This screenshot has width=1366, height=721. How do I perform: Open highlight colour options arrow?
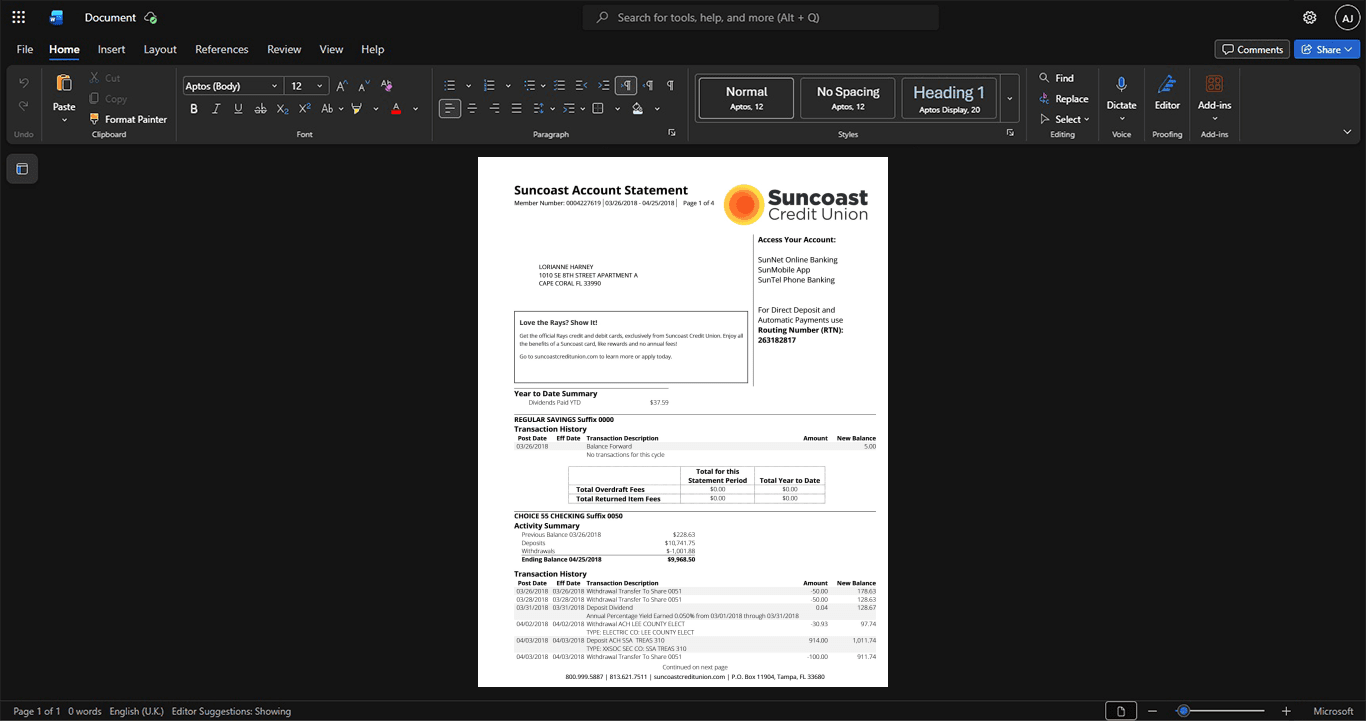pyautogui.click(x=376, y=108)
